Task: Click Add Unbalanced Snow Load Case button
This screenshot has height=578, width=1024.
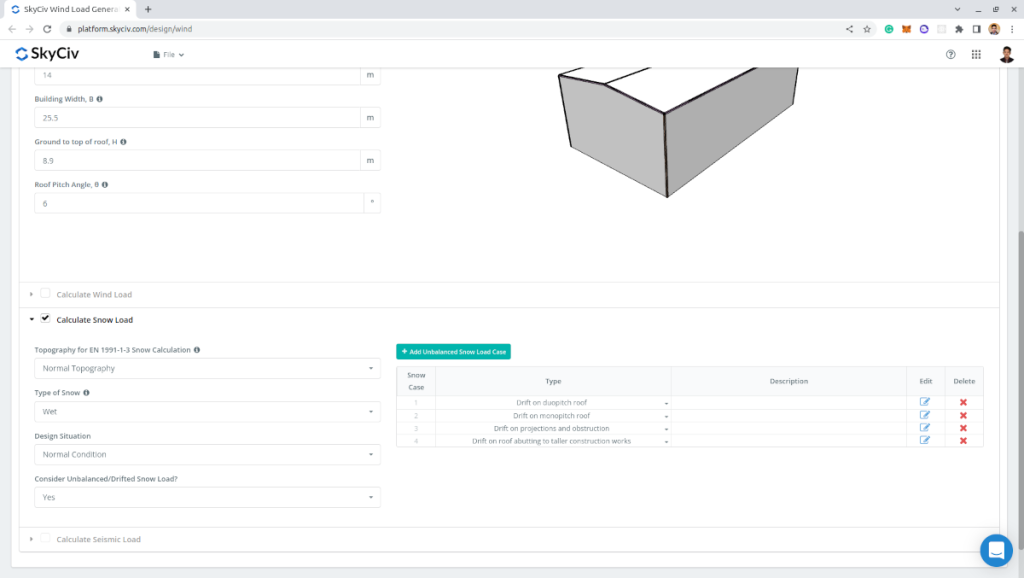Action: [453, 352]
